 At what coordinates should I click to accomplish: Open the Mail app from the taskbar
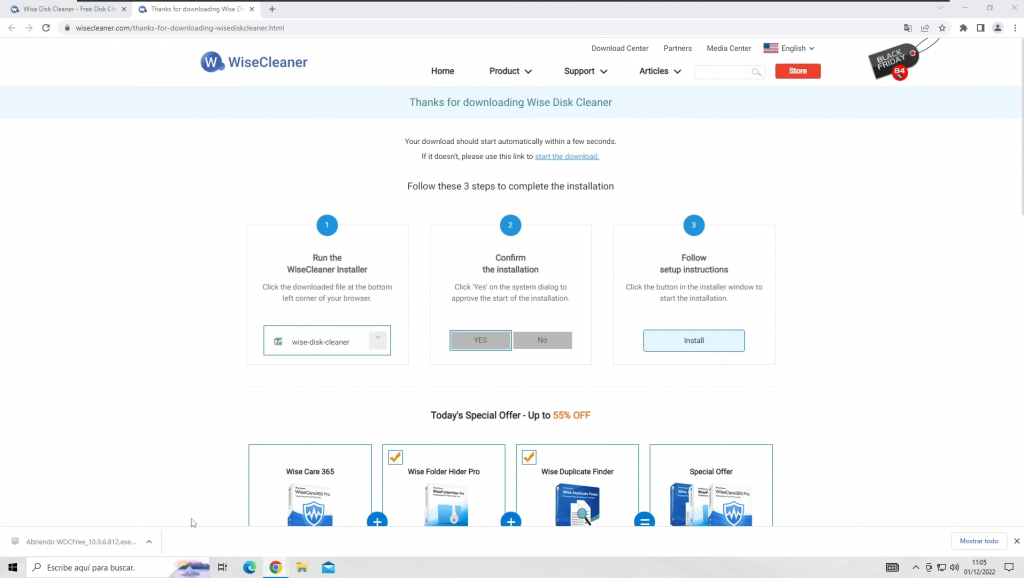[x=328, y=567]
